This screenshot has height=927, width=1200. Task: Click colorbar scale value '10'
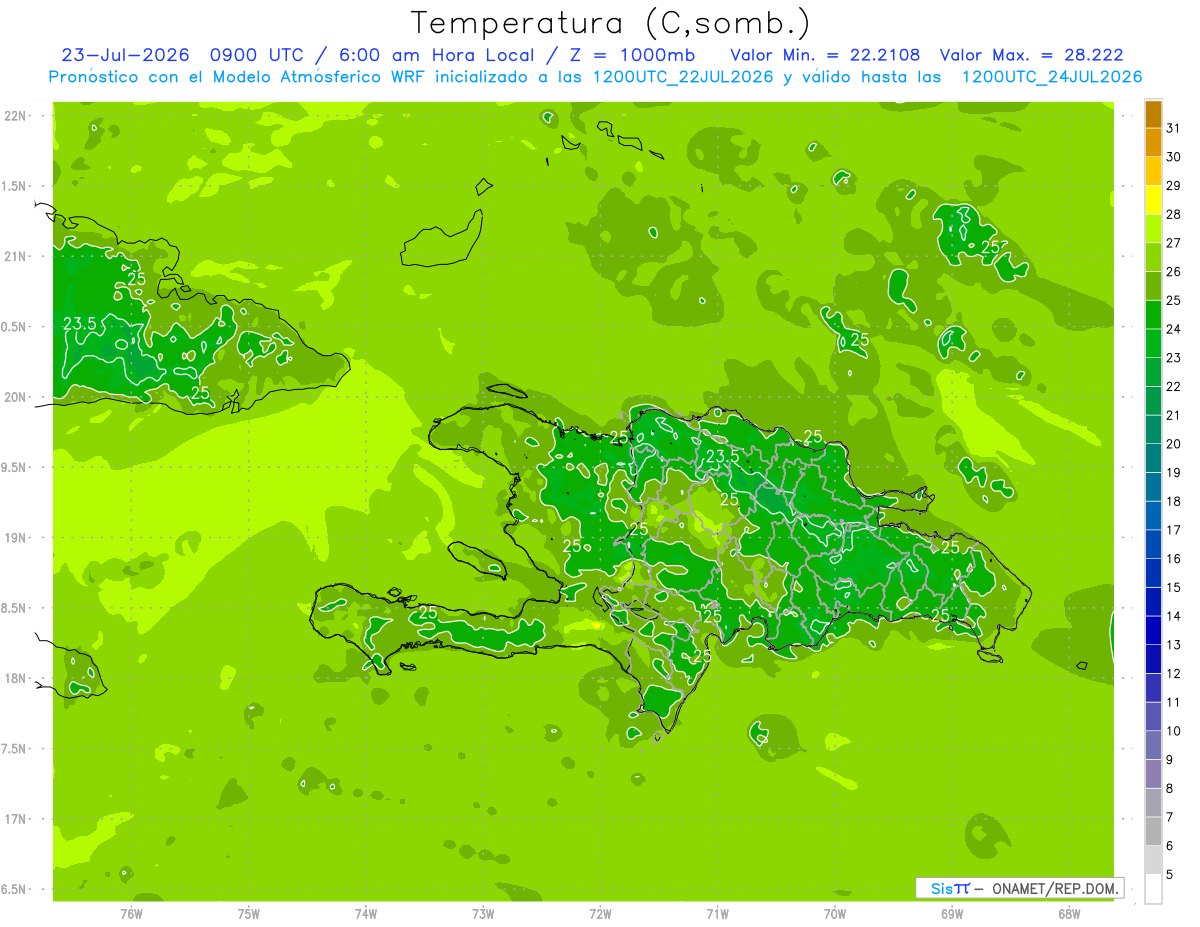click(x=1173, y=731)
